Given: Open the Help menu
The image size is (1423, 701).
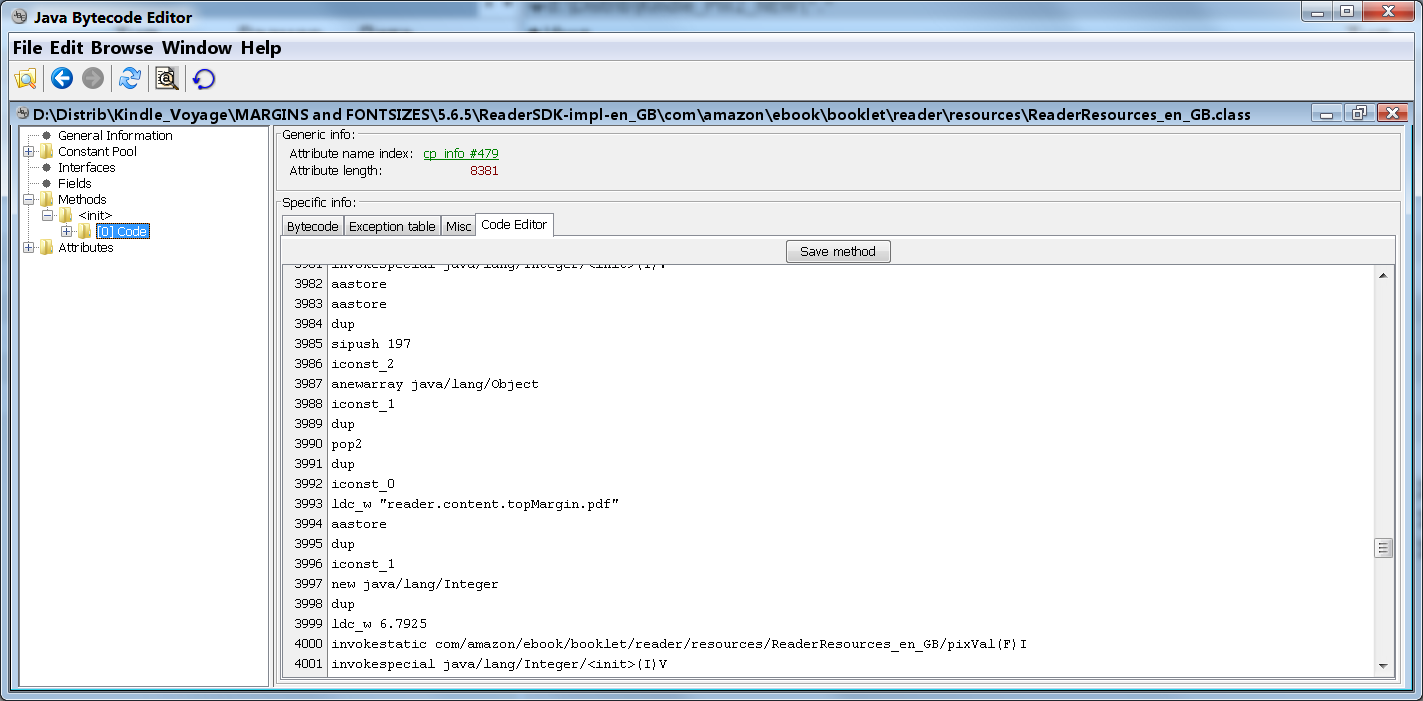Looking at the screenshot, I should point(261,48).
